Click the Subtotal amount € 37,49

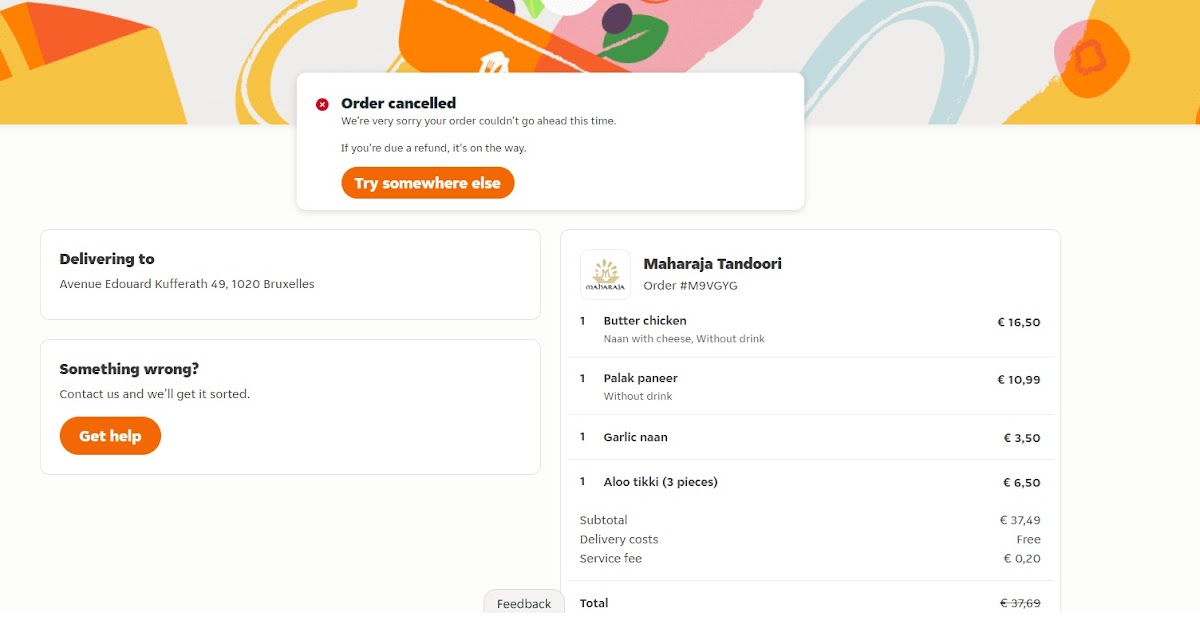point(1020,521)
